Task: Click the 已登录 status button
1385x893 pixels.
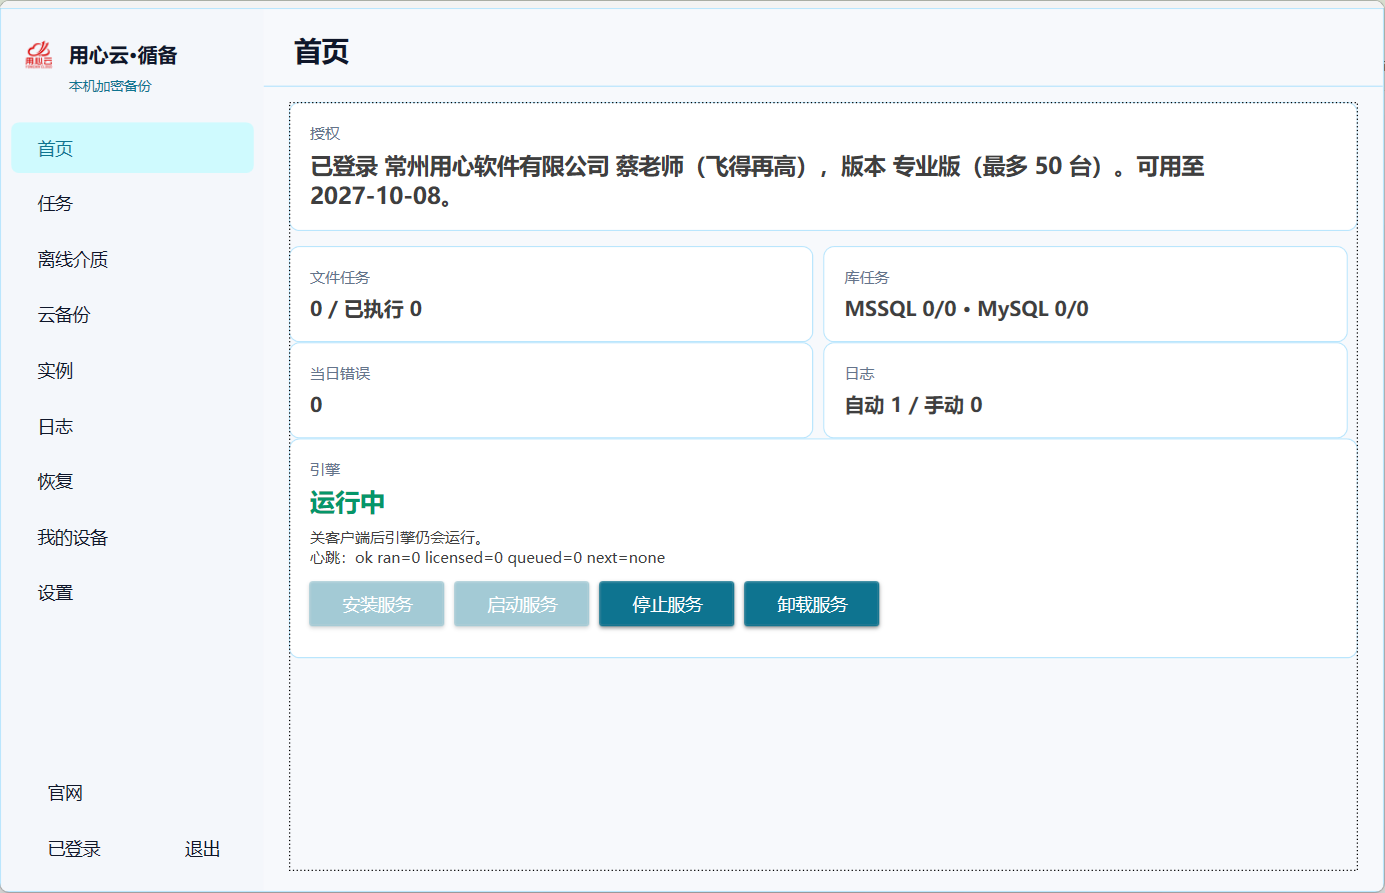Action: coord(75,849)
